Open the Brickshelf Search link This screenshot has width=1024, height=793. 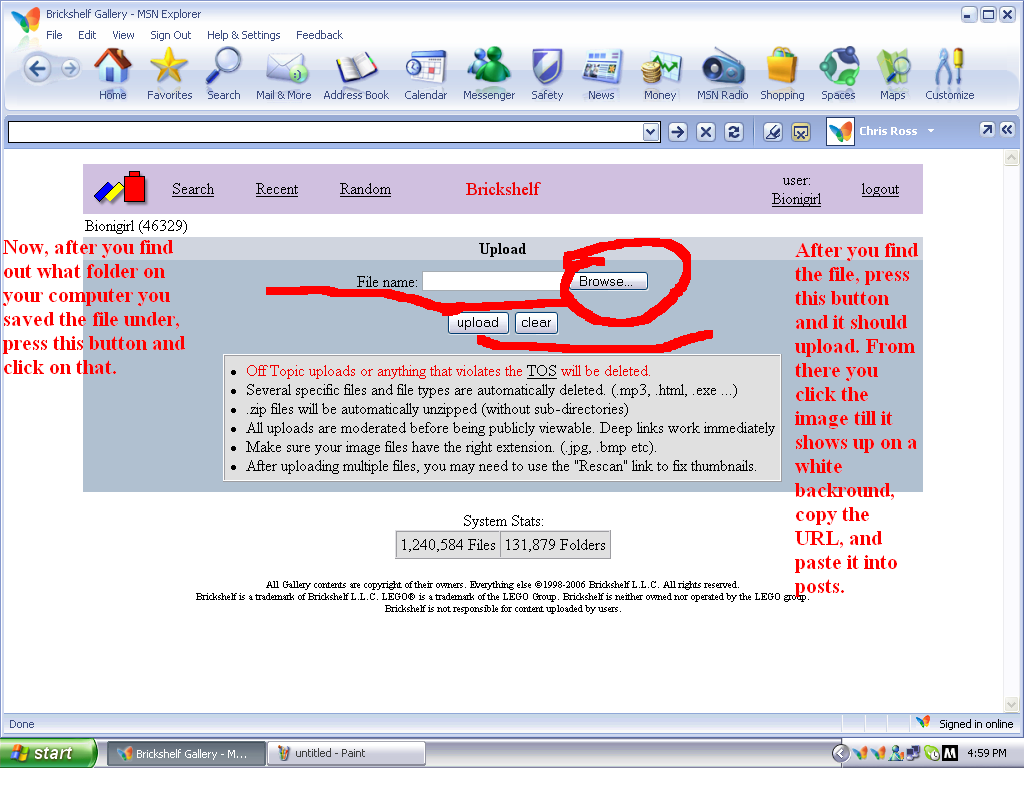coord(193,189)
